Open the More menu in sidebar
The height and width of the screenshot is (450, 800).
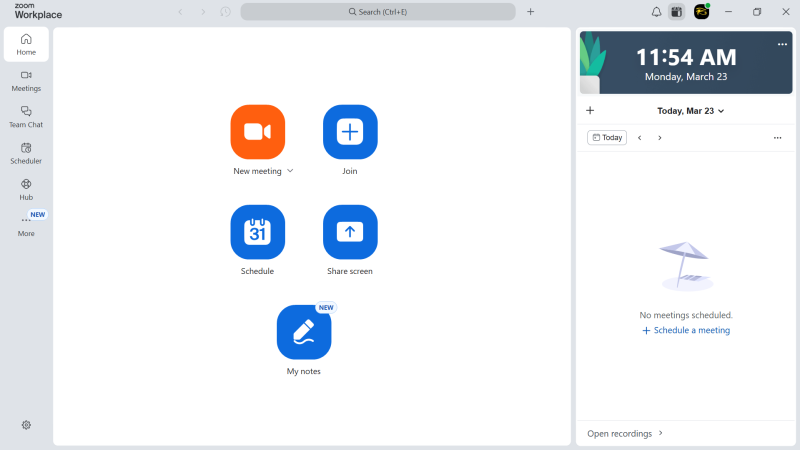pyautogui.click(x=26, y=225)
